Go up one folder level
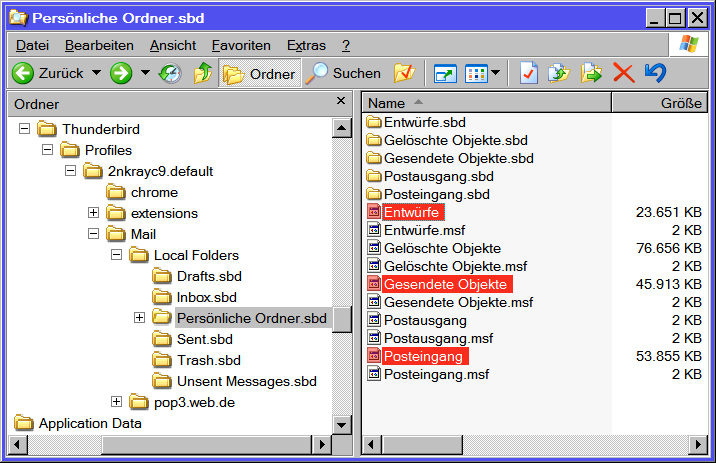 (x=202, y=73)
